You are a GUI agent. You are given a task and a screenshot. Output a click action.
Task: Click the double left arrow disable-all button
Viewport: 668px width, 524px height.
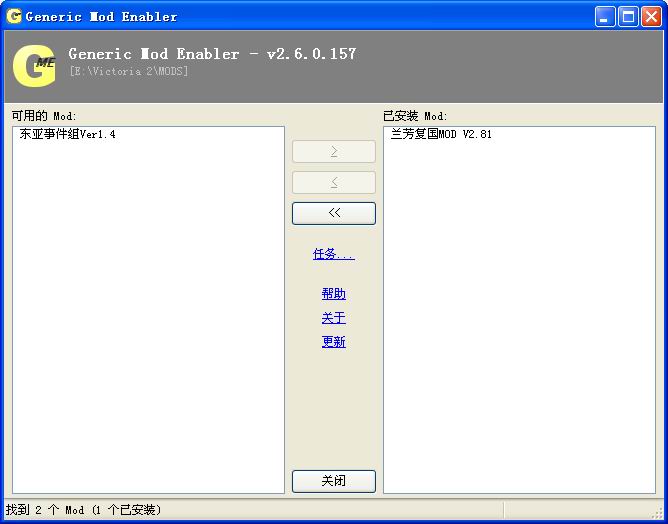coord(333,213)
